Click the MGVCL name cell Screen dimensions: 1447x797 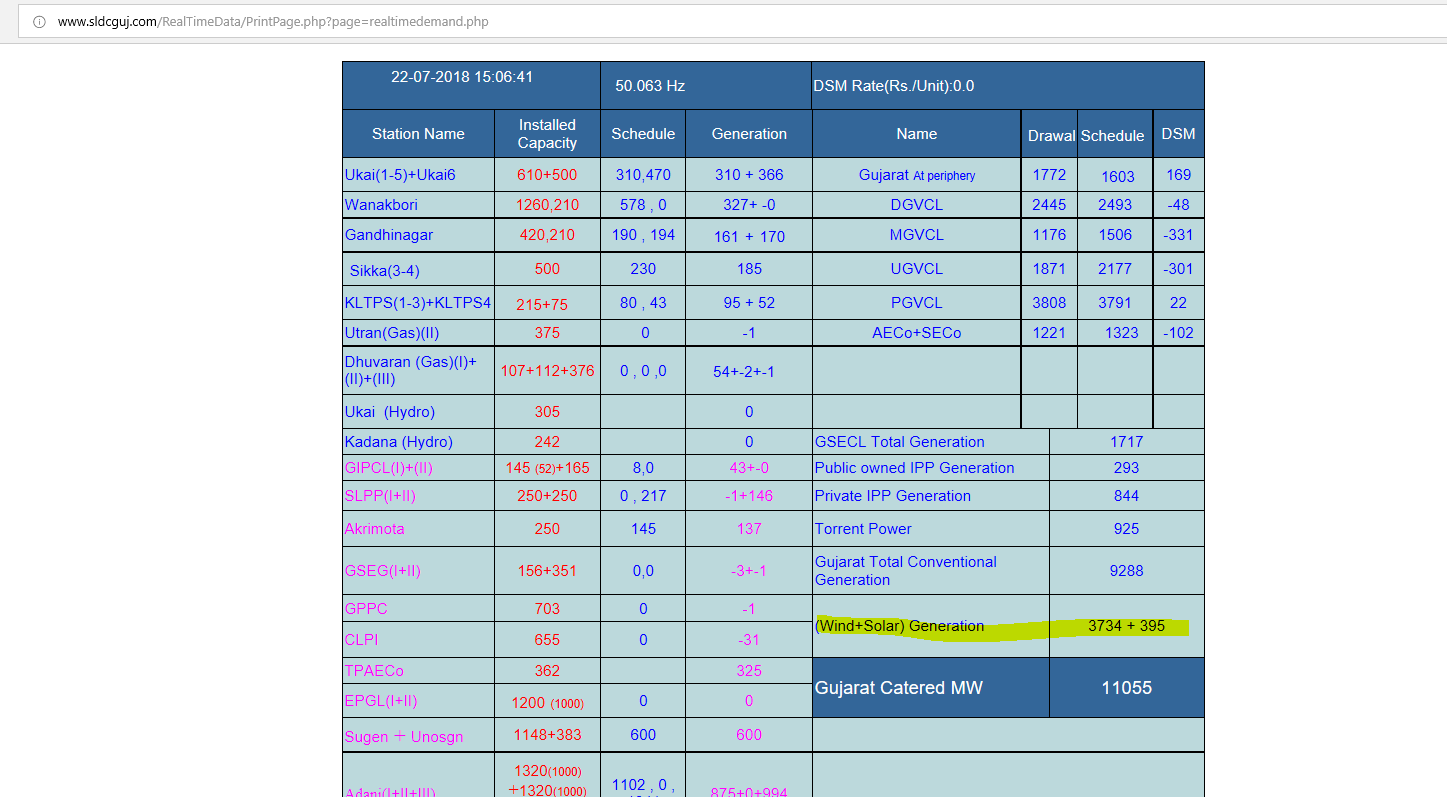[917, 235]
